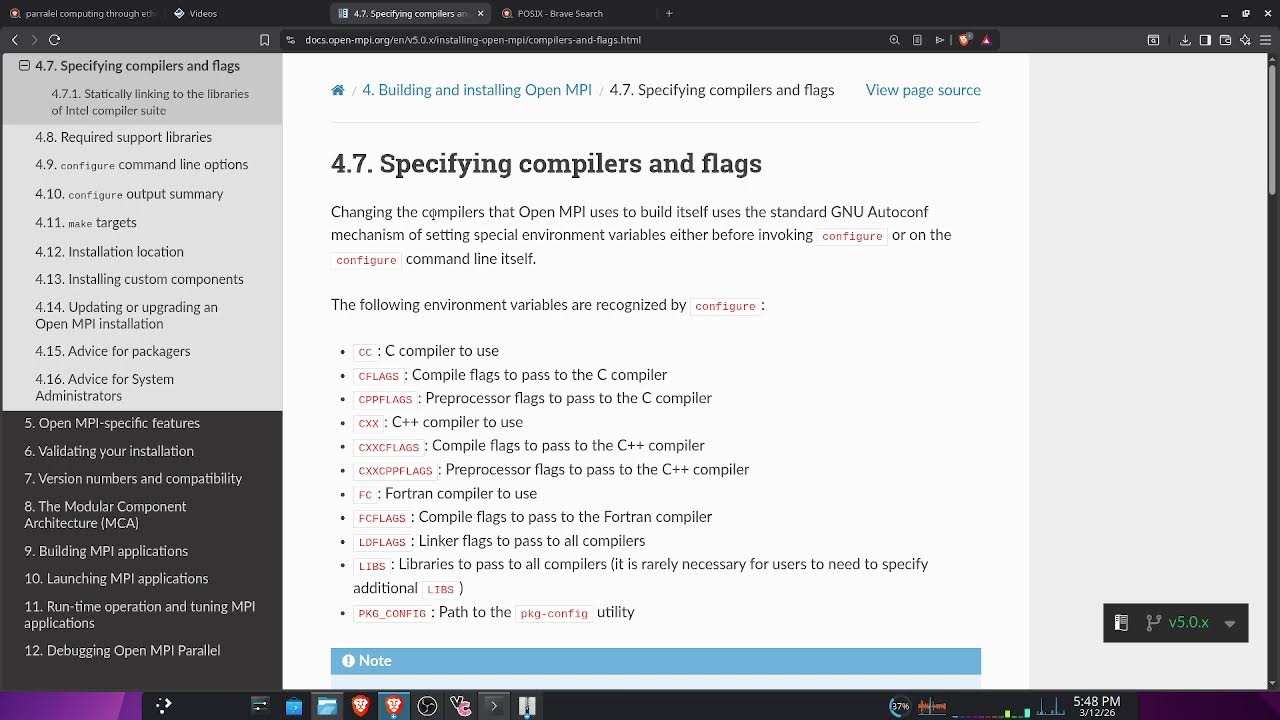Open the Brave Shields lion icon
Screen dimensions: 1280x720
[x=964, y=40]
